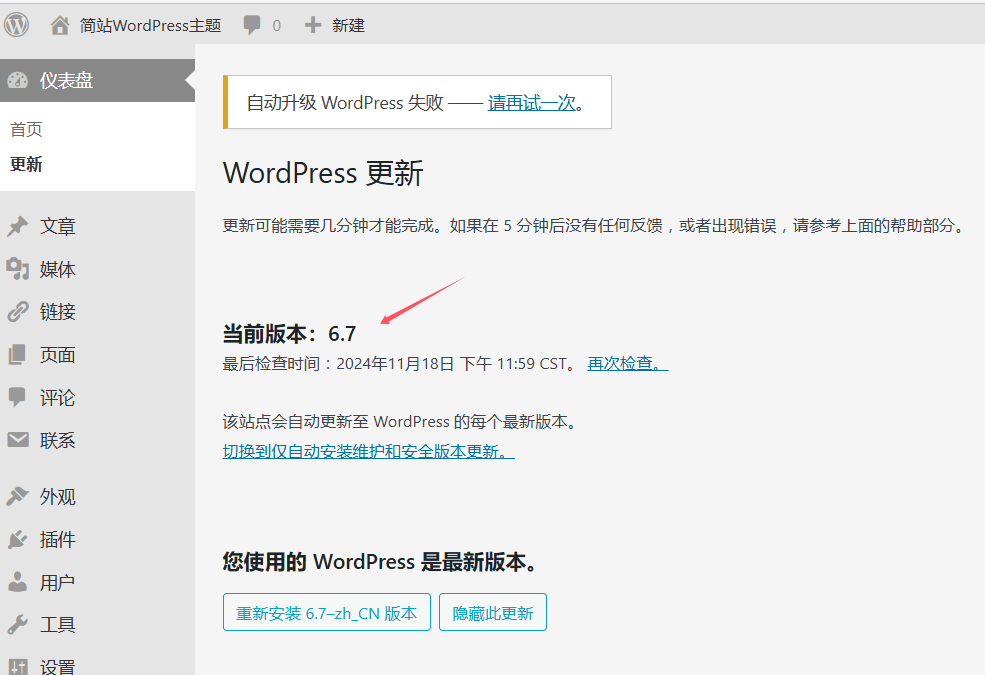Click 该站点会自动更新至 WordPress 的每个最新版本 text
Viewport: 985px width, 675px height.
(400, 421)
